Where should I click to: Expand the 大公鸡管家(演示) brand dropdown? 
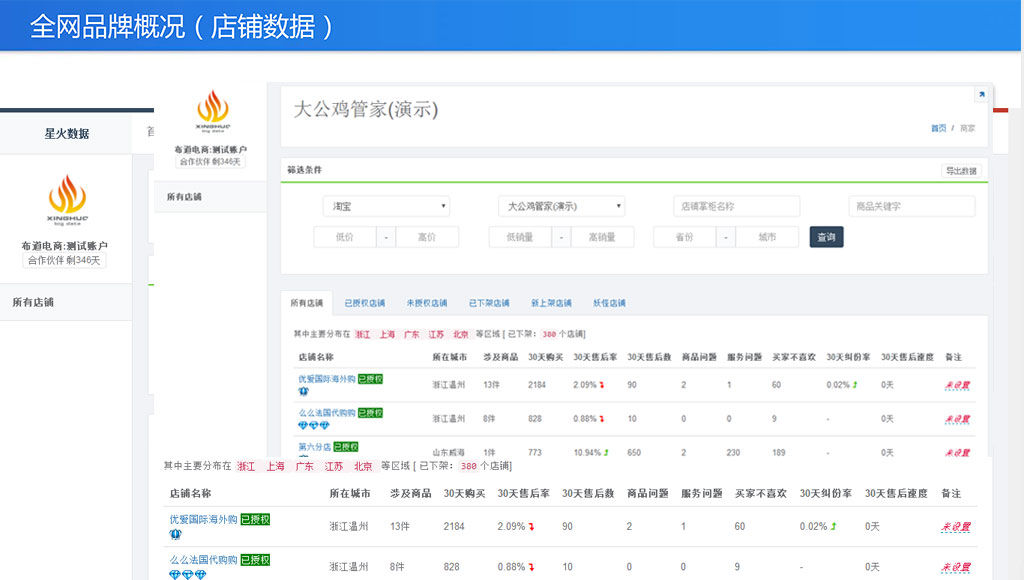(562, 206)
